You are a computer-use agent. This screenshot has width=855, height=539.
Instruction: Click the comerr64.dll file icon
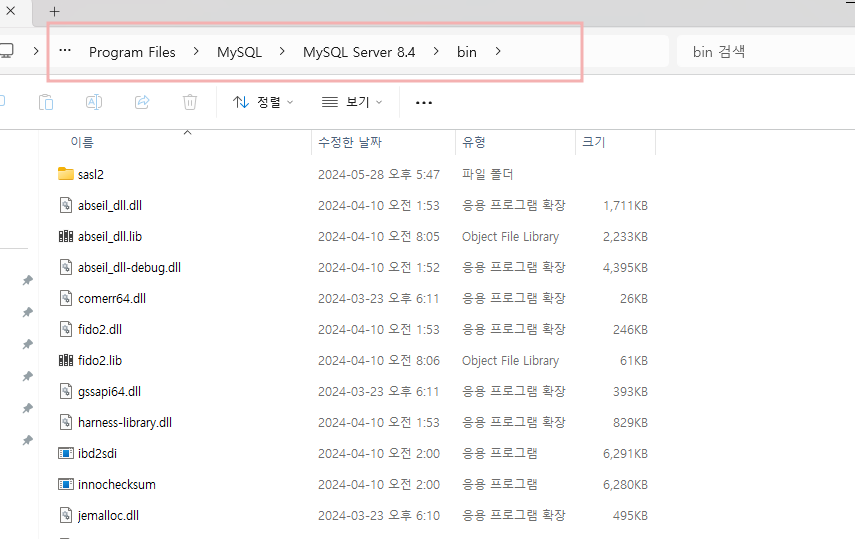point(66,298)
